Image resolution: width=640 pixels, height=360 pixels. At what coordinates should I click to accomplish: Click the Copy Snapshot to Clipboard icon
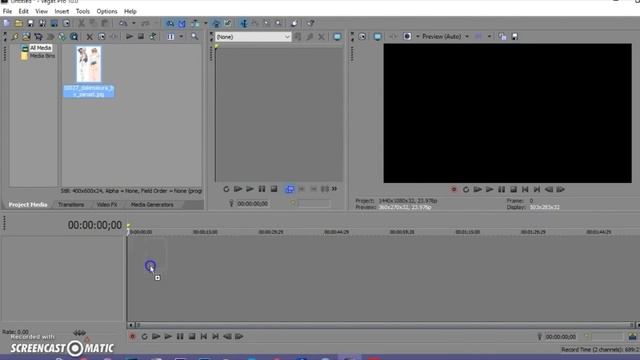point(503,37)
